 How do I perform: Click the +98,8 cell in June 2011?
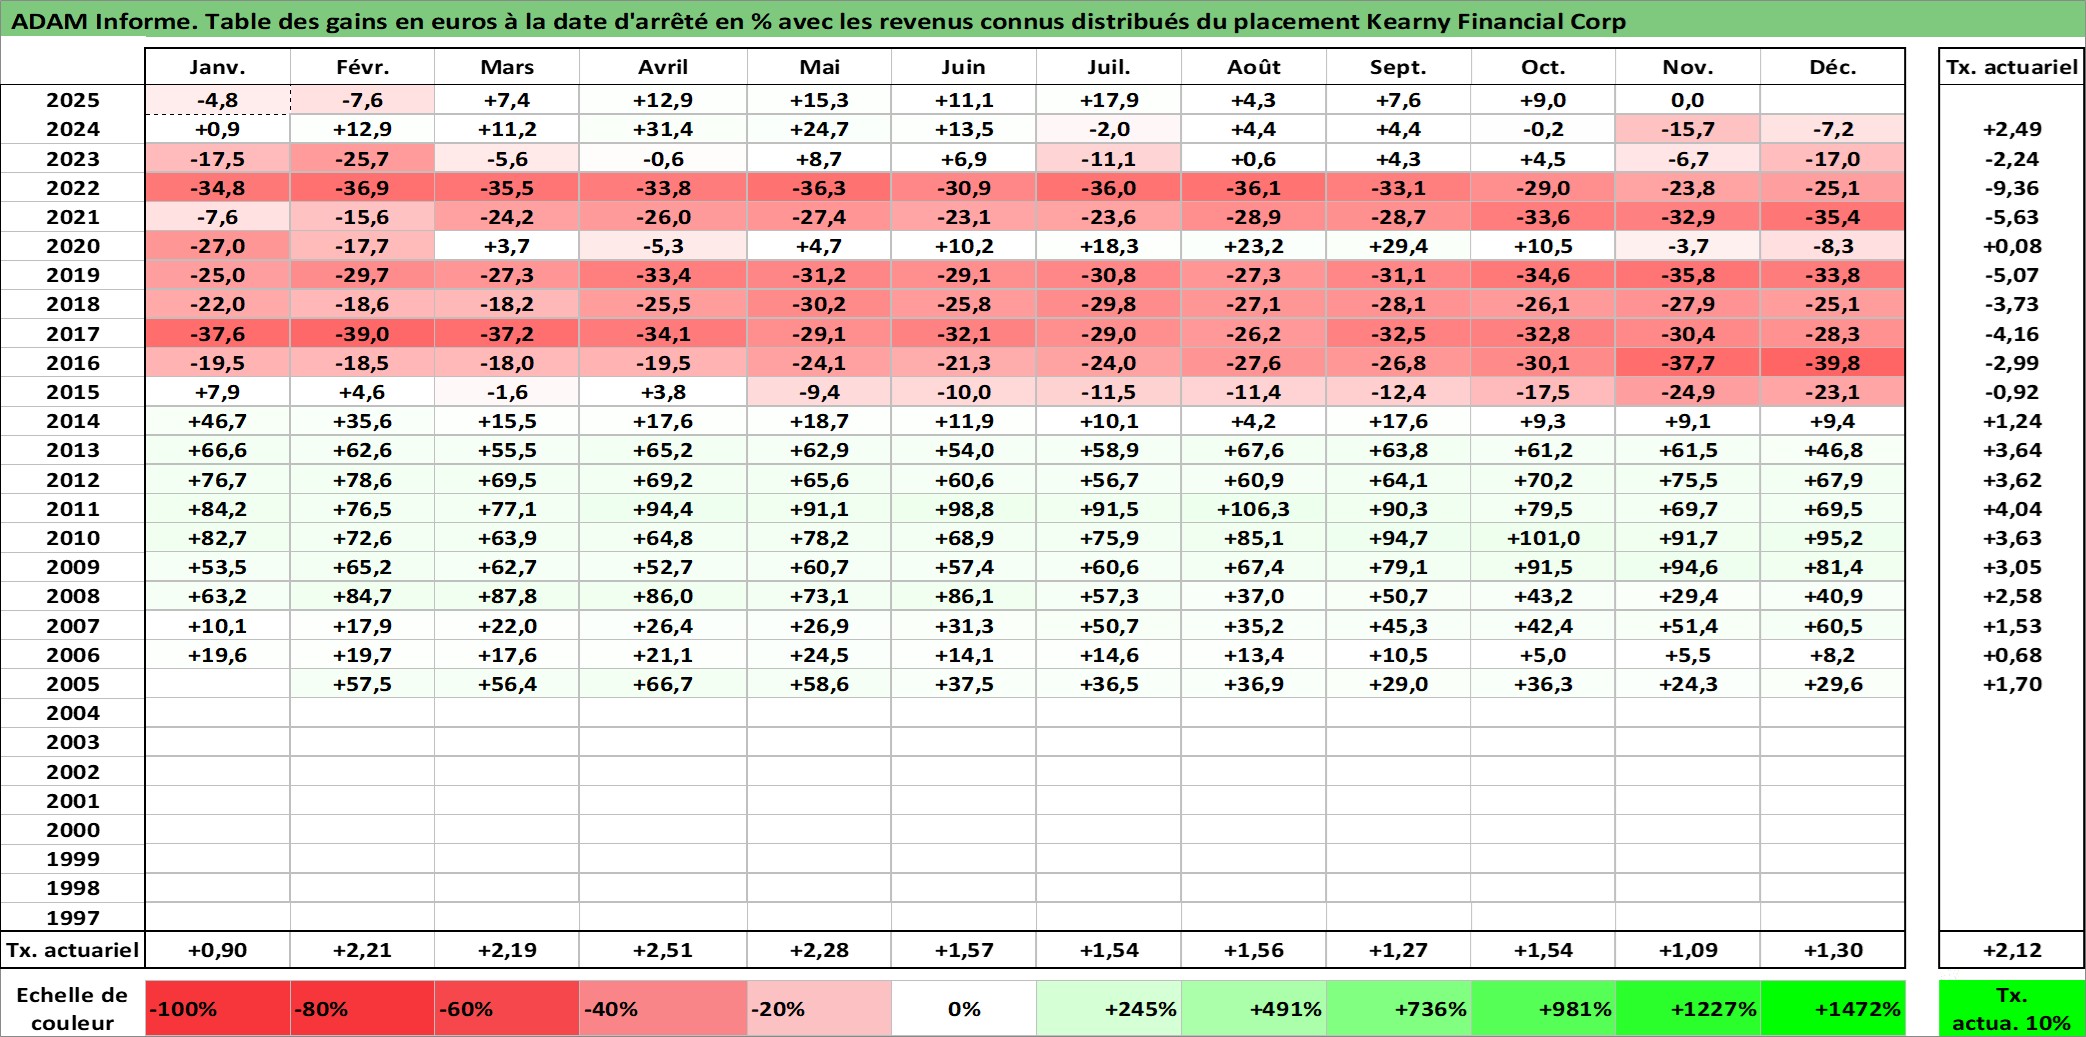coord(964,509)
